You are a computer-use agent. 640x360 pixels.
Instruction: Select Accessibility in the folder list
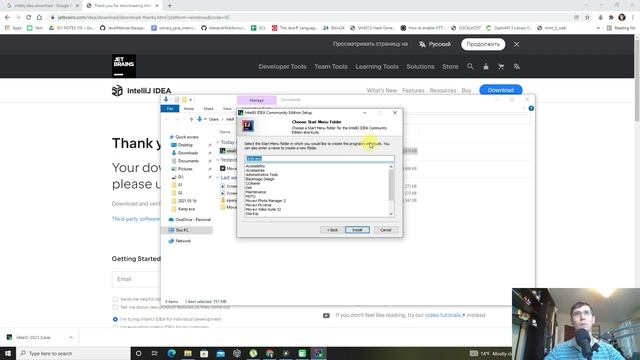tap(256, 166)
